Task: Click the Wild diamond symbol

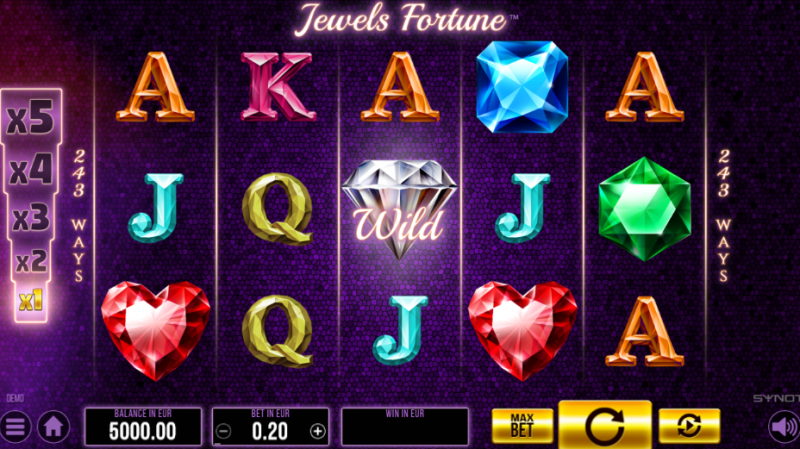Action: coord(399,209)
